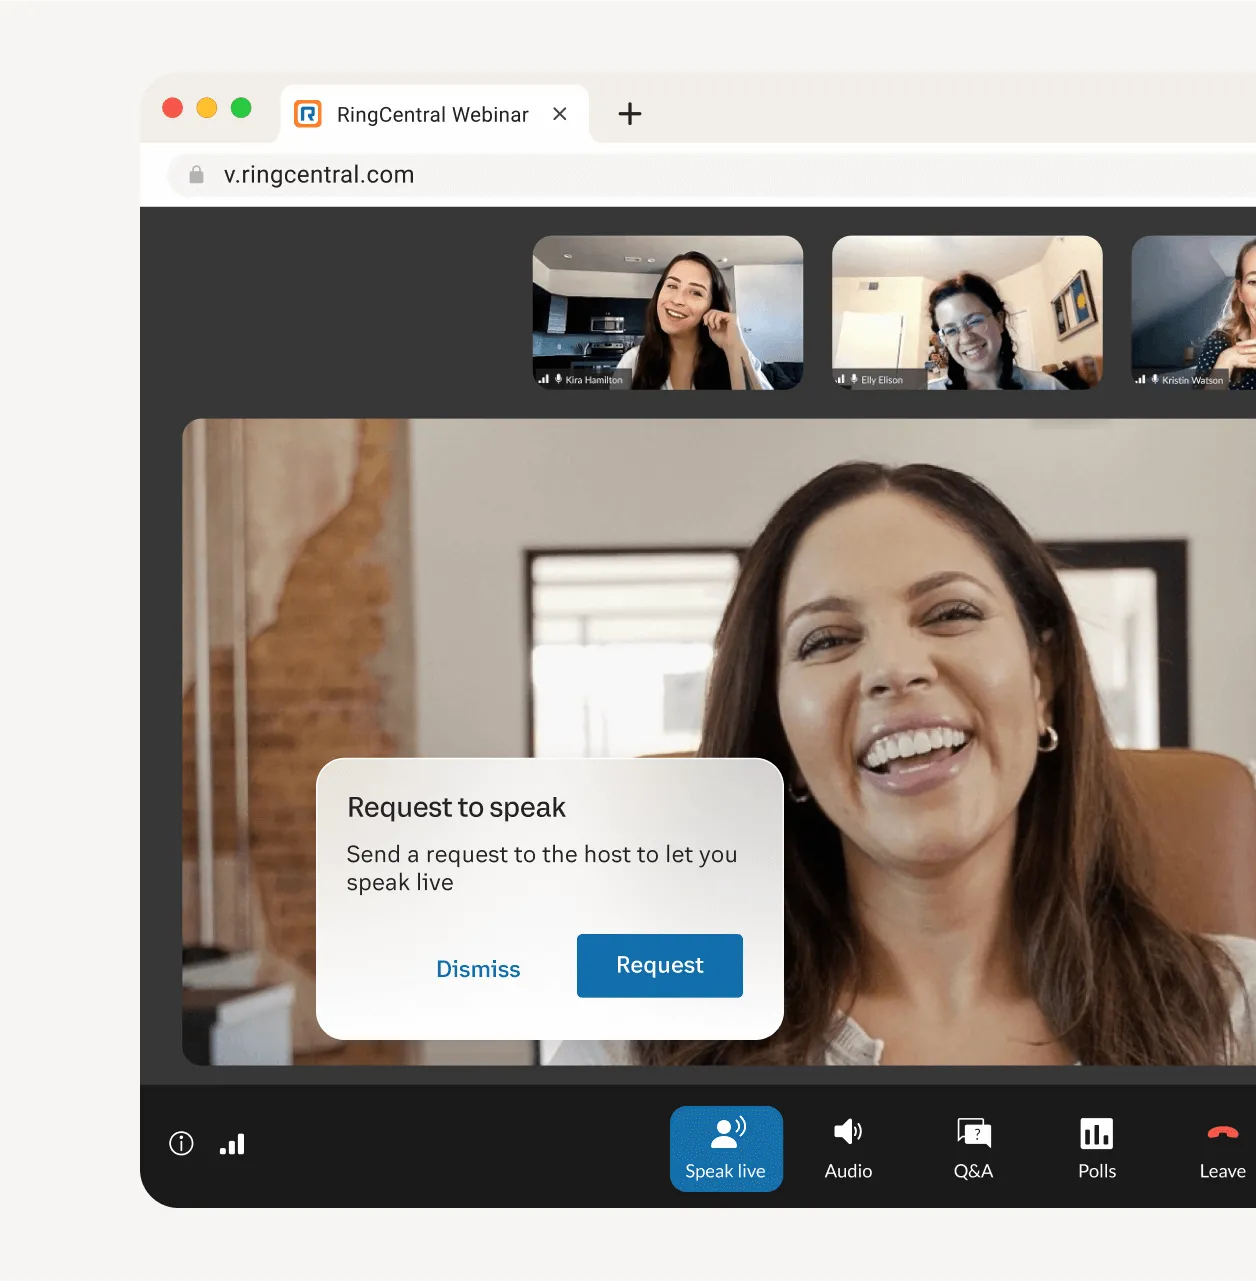The height and width of the screenshot is (1281, 1256).
Task: Click the RingCentral logo favicon in tab
Action: pyautogui.click(x=308, y=114)
